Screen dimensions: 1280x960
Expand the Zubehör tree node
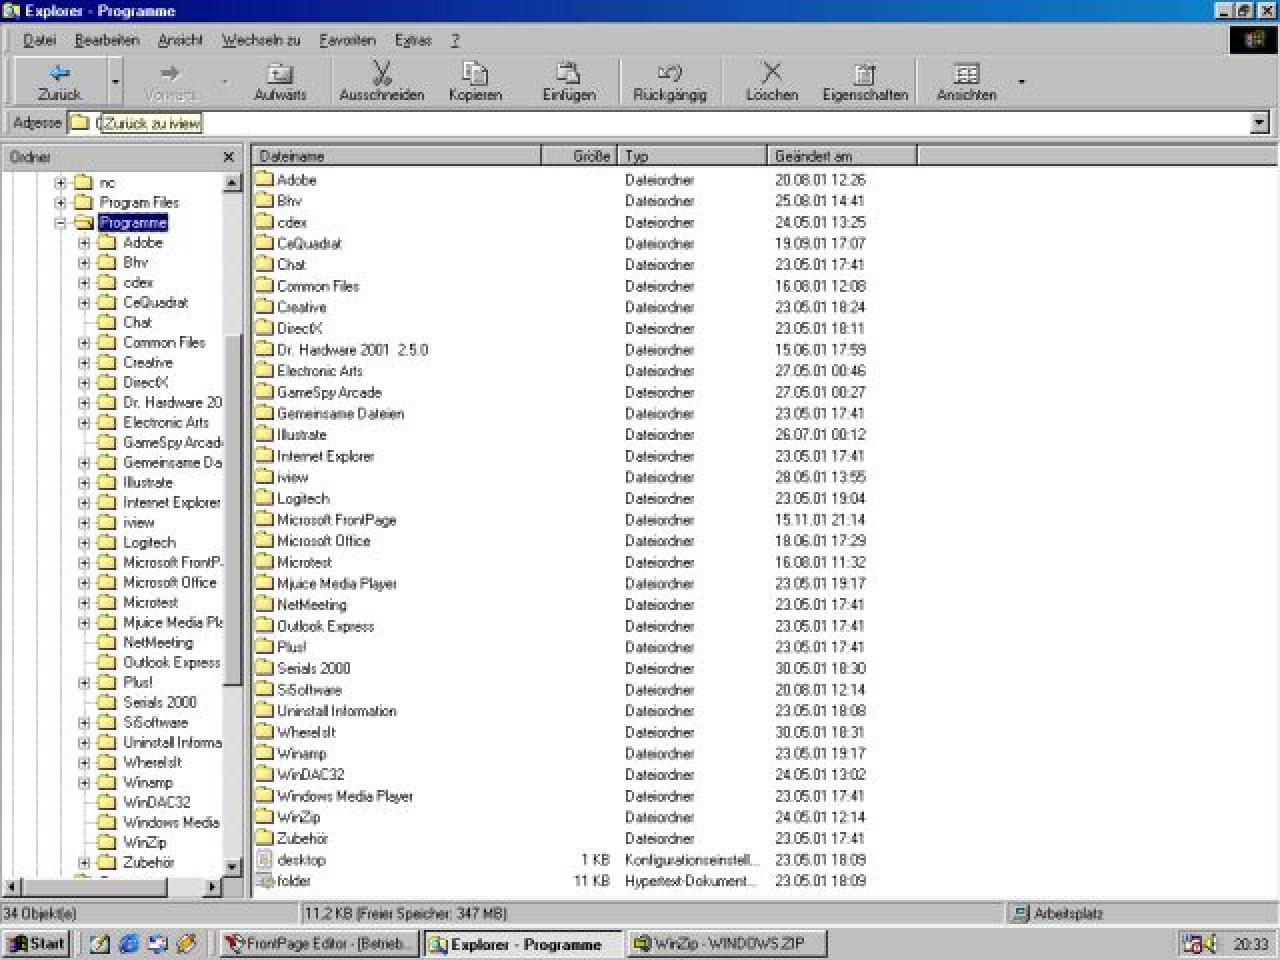click(x=84, y=863)
